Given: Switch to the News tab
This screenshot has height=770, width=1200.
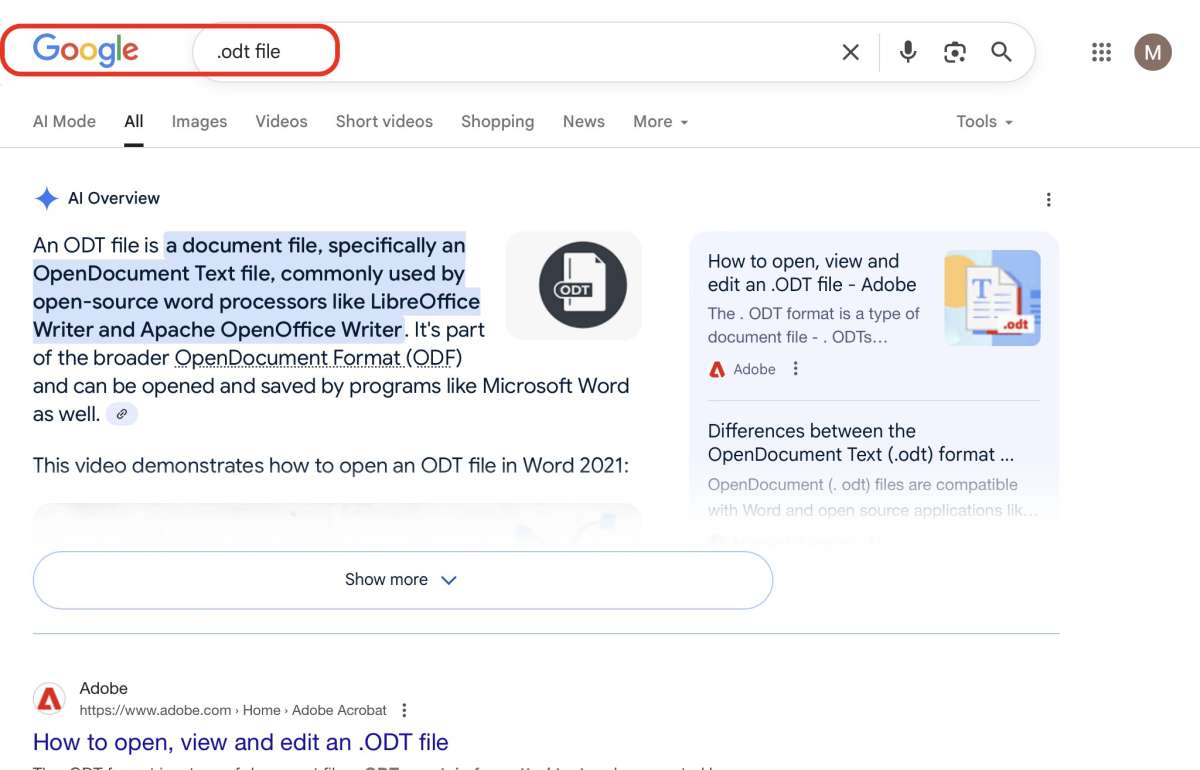Looking at the screenshot, I should 583,121.
